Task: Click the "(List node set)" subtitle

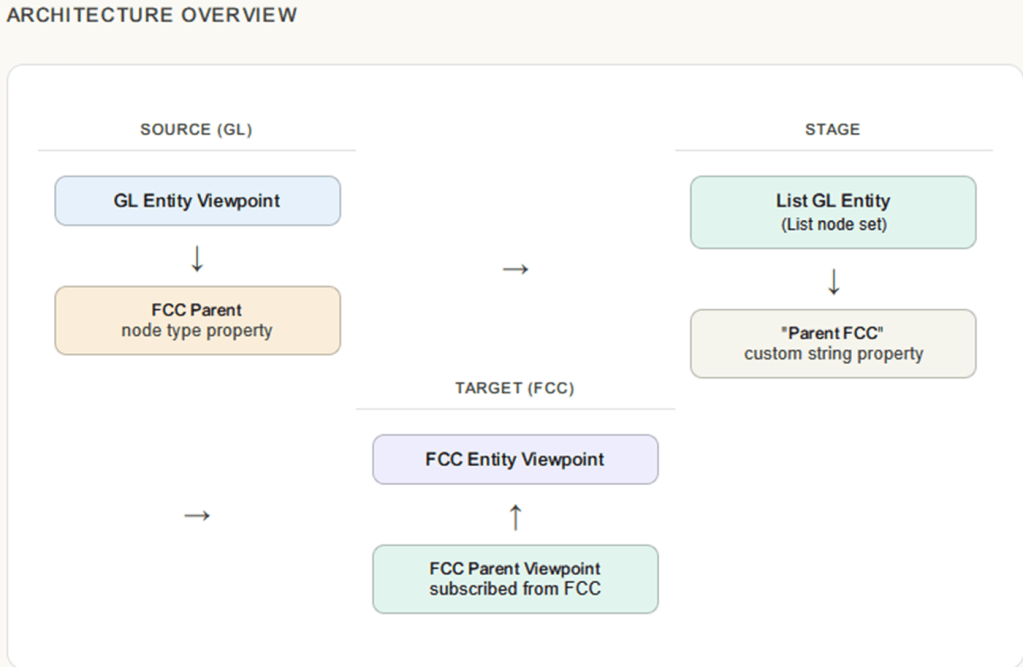Action: coord(833,225)
